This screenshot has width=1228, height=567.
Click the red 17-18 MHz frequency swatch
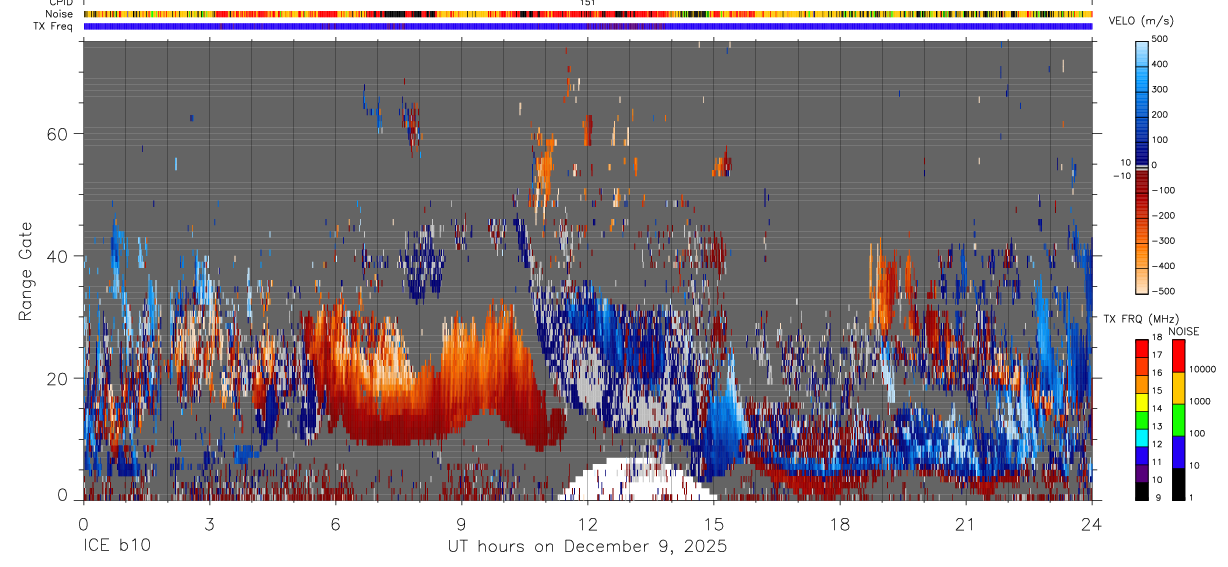[1142, 348]
